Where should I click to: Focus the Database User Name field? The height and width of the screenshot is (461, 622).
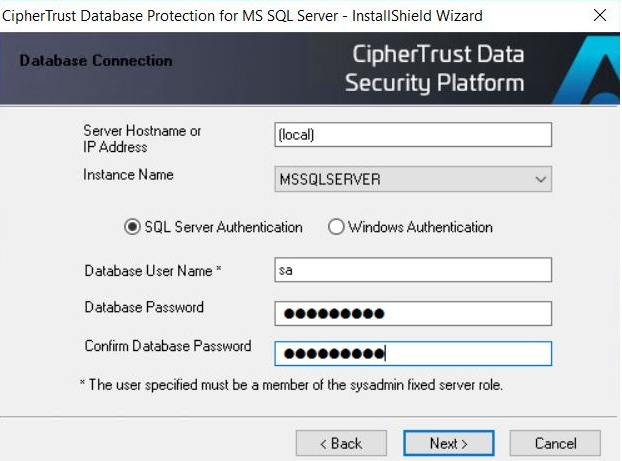tap(413, 270)
